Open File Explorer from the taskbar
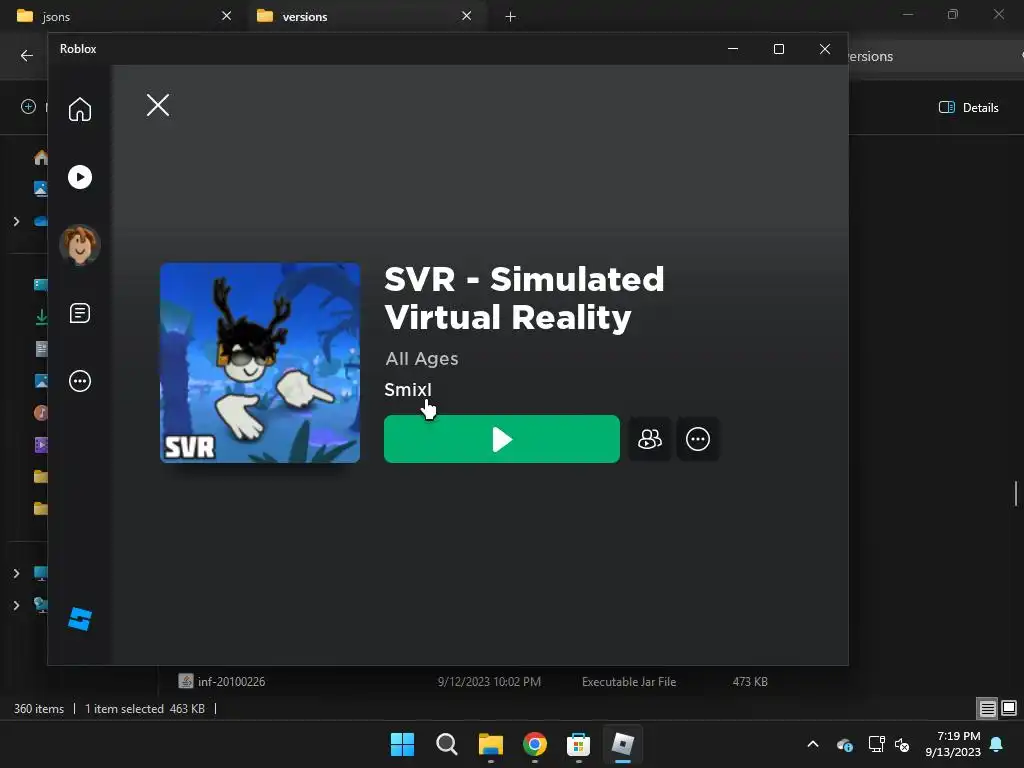 pyautogui.click(x=490, y=744)
